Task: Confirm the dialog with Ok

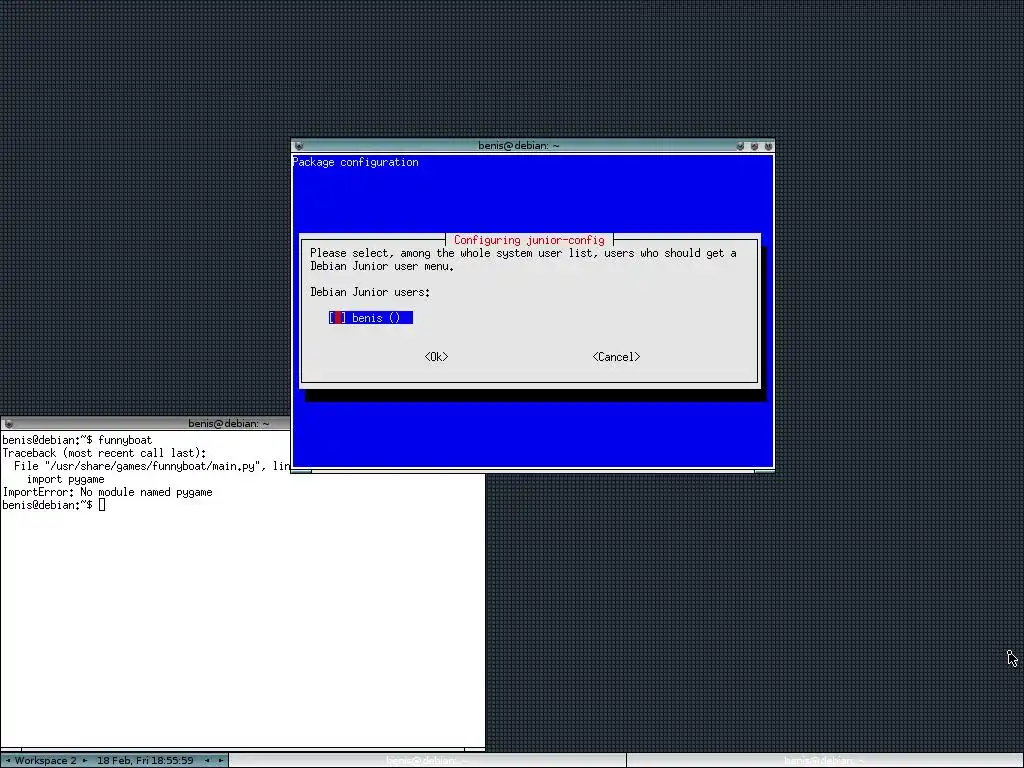Action: pyautogui.click(x=436, y=357)
